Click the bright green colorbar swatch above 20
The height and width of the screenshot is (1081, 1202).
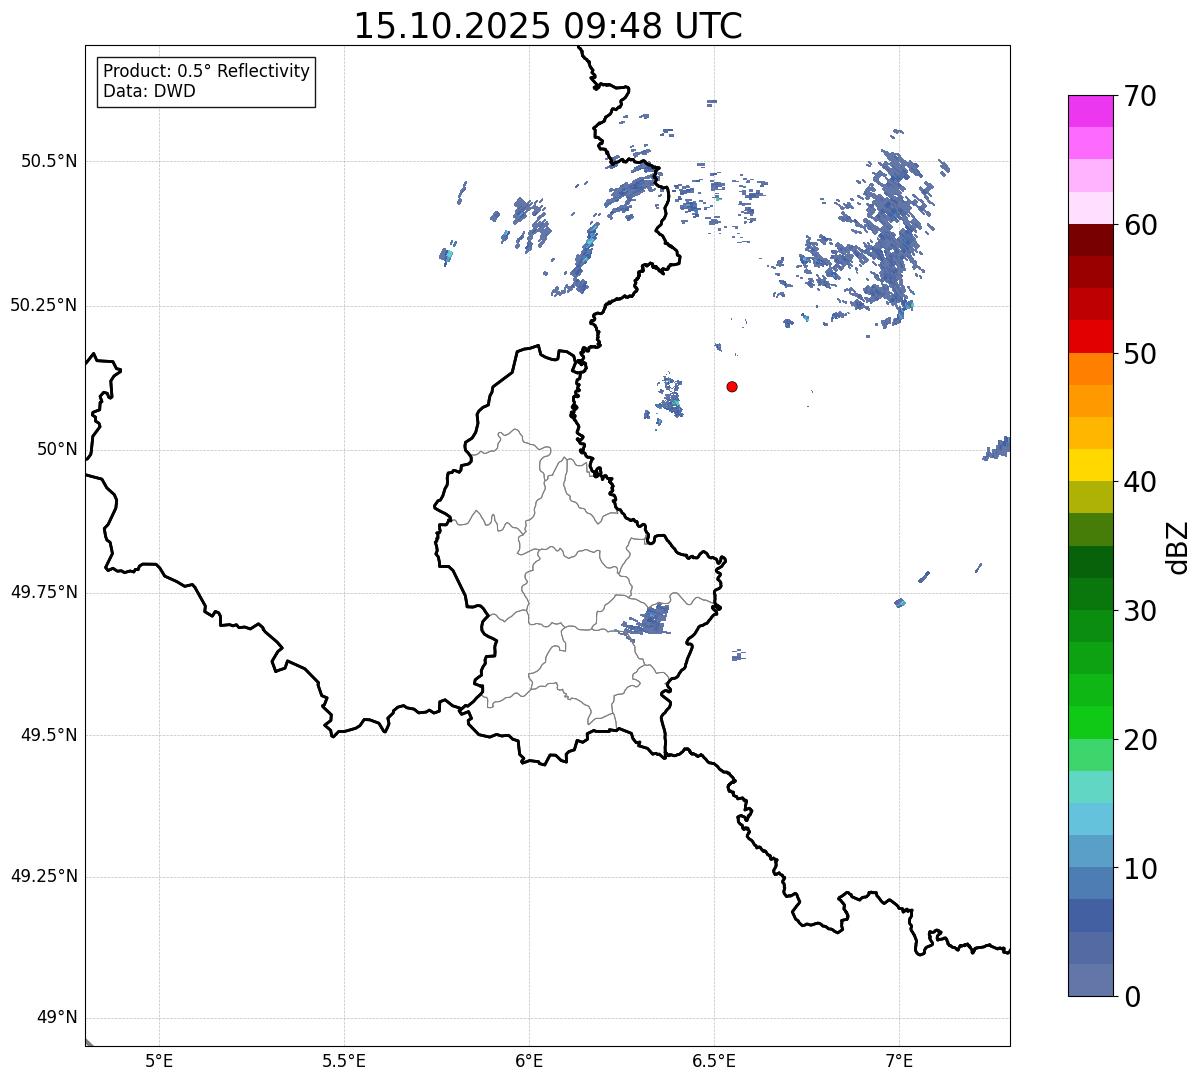click(1091, 723)
